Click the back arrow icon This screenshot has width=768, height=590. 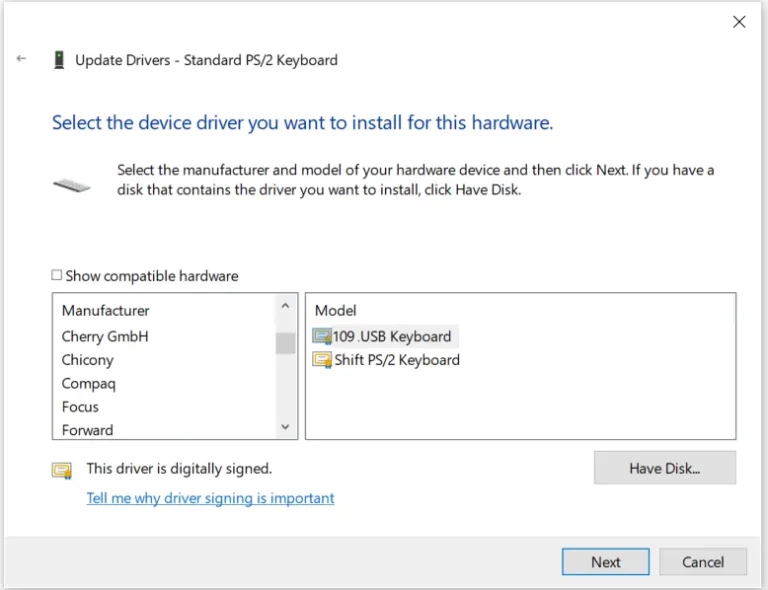tap(21, 59)
